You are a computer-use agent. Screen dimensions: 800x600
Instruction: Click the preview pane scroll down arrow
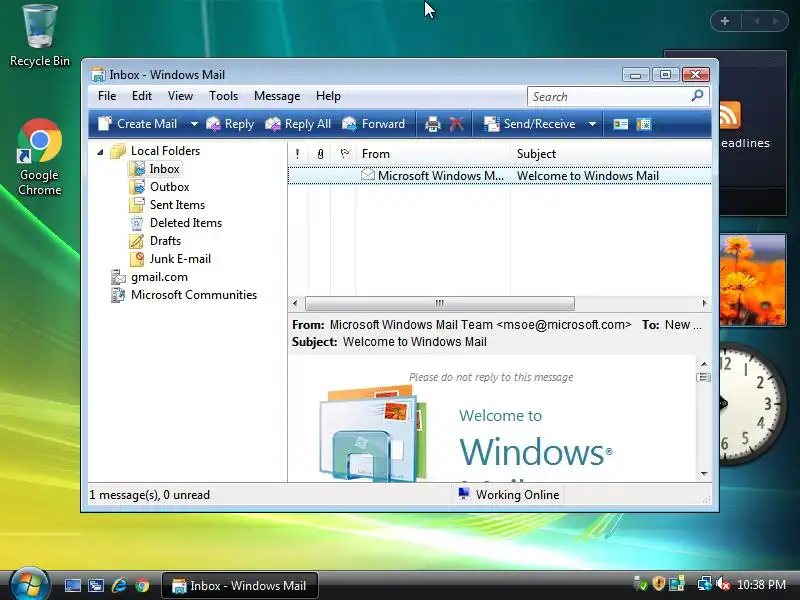pos(704,474)
